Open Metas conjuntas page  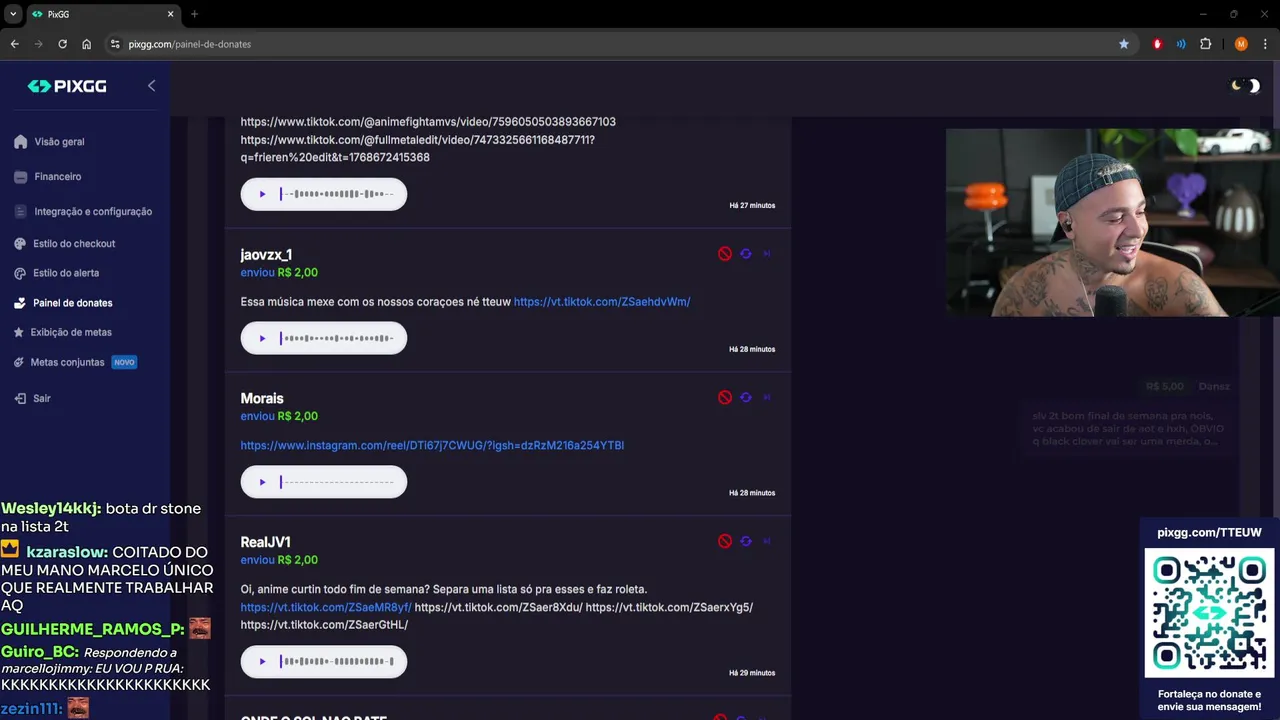pyautogui.click(x=67, y=362)
